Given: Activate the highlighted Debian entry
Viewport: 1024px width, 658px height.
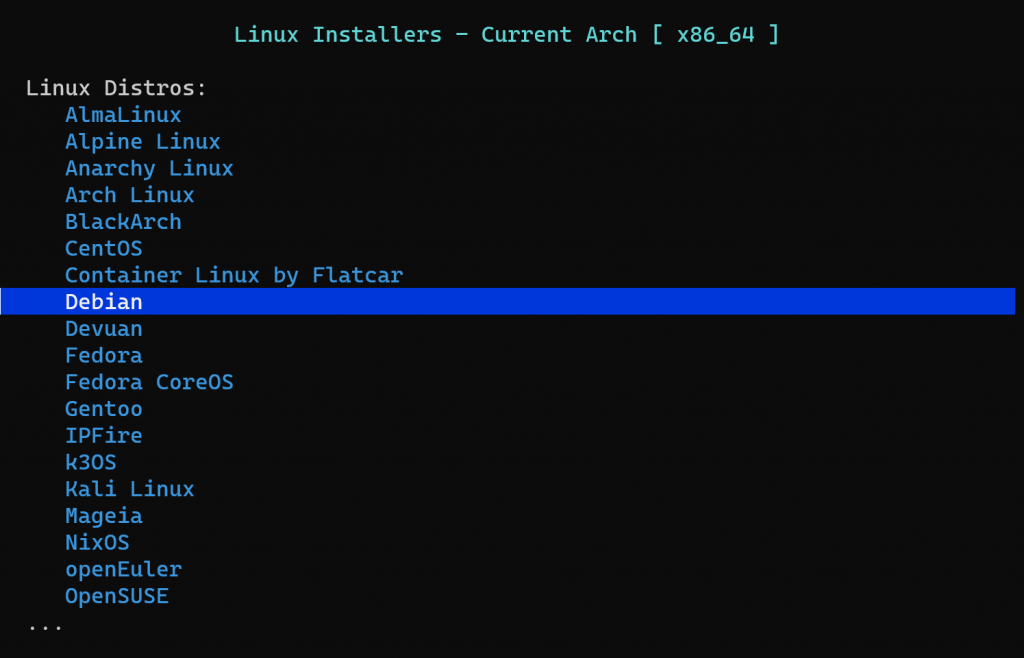Looking at the screenshot, I should tap(104, 302).
